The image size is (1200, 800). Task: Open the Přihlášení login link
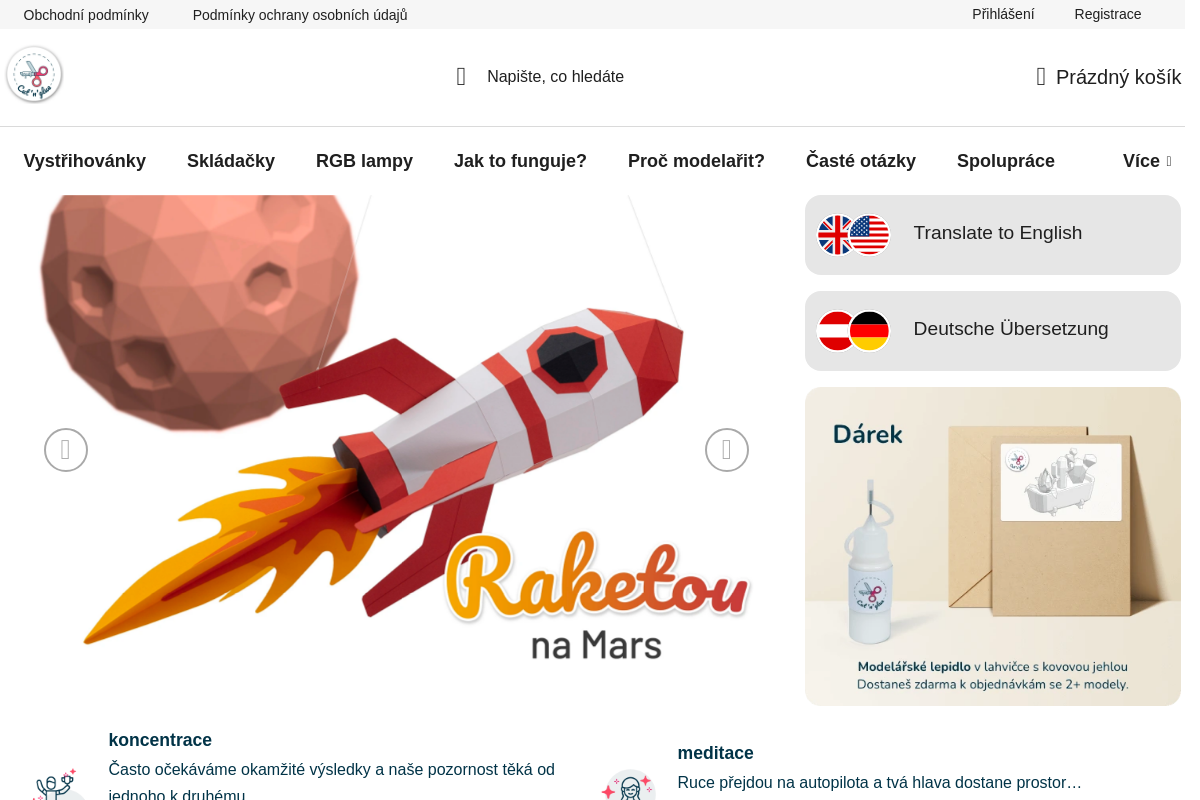(1003, 14)
